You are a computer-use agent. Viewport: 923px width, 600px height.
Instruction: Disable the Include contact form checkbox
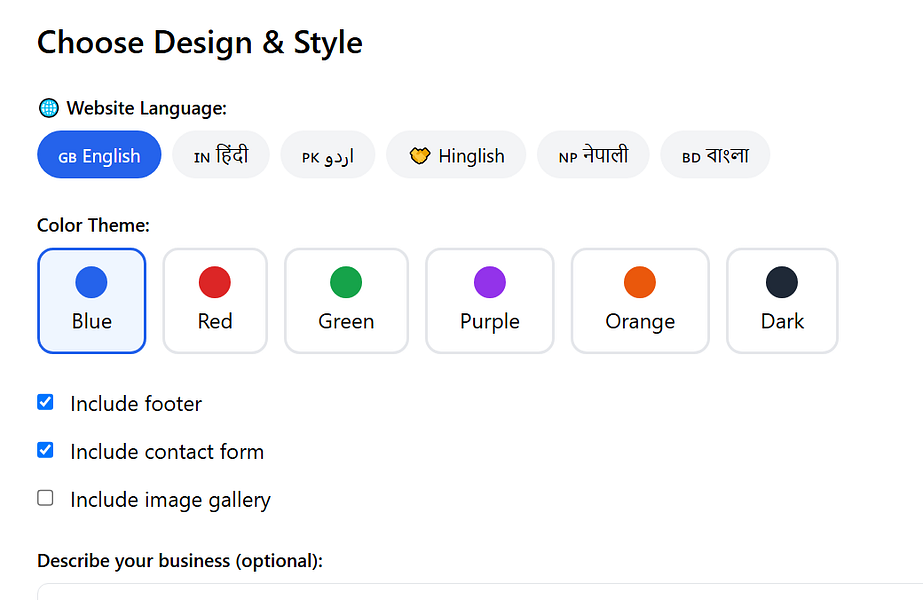coord(45,450)
